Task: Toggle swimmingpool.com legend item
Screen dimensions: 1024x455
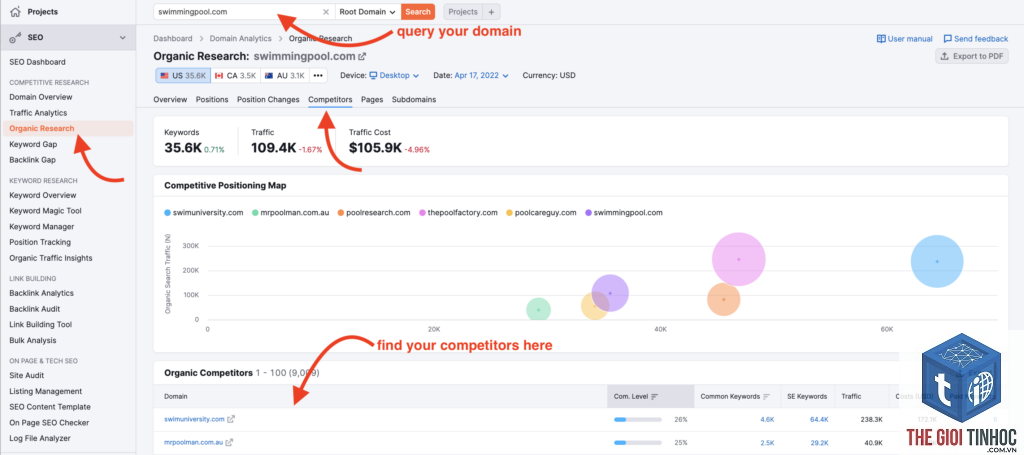Action: click(624, 213)
